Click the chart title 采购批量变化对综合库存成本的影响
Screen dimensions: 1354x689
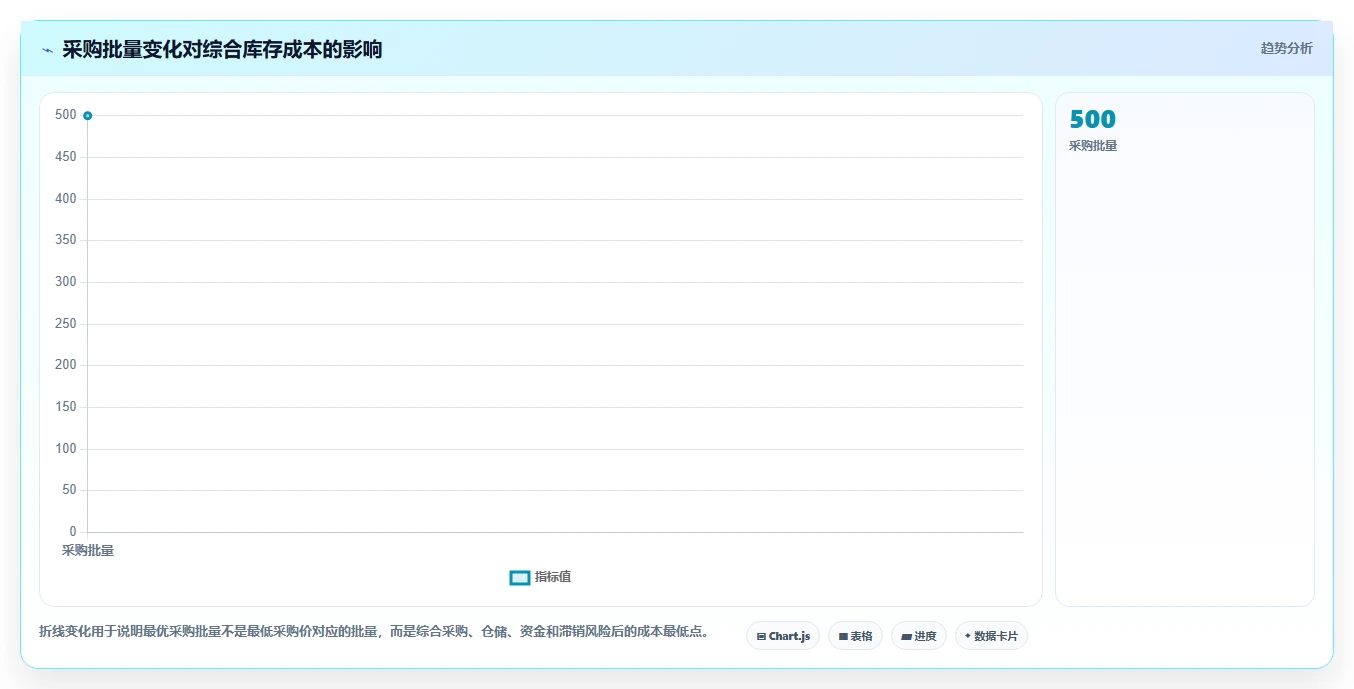pos(222,49)
